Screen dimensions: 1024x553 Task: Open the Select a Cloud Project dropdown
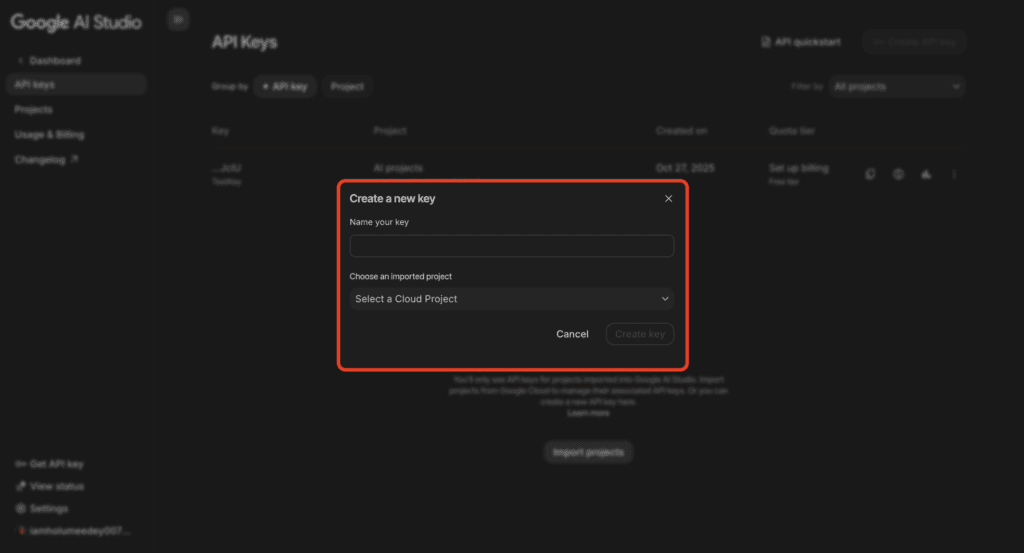tap(511, 299)
